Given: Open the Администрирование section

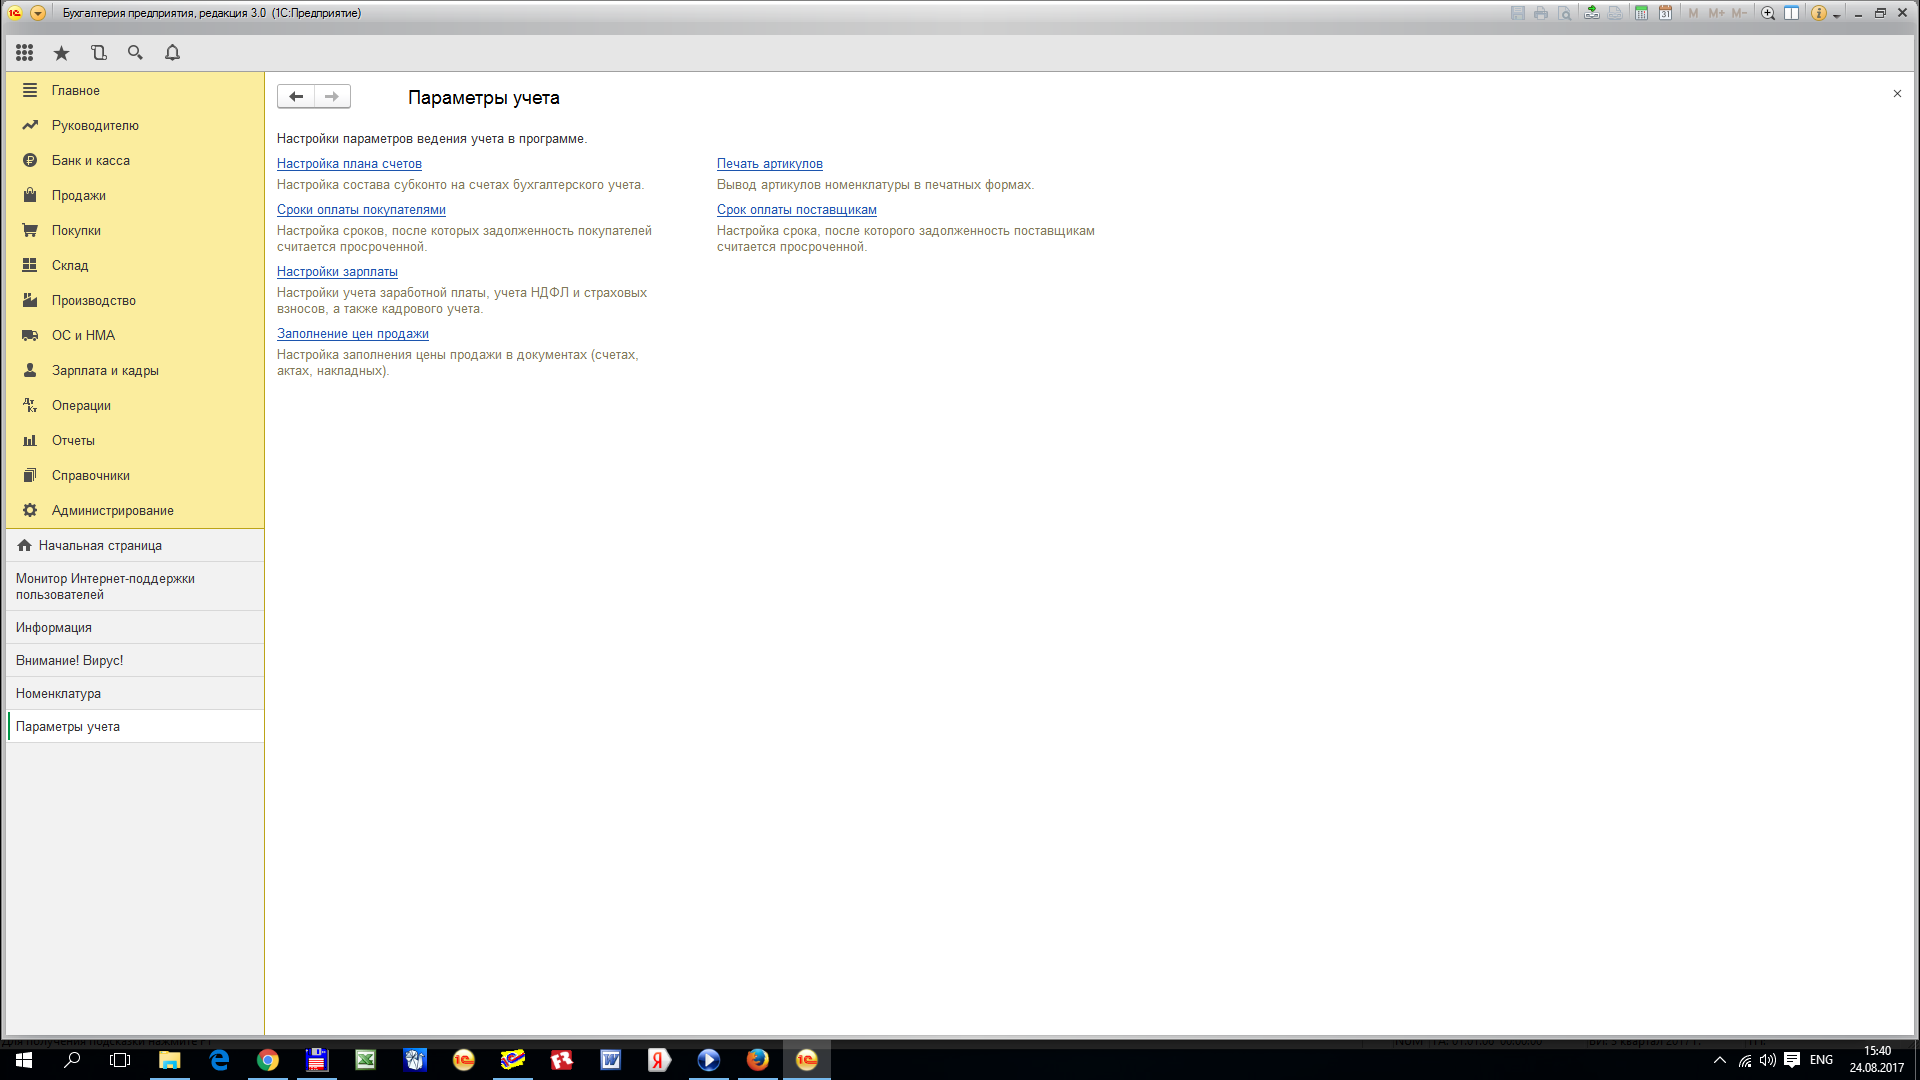Looking at the screenshot, I should (112, 510).
